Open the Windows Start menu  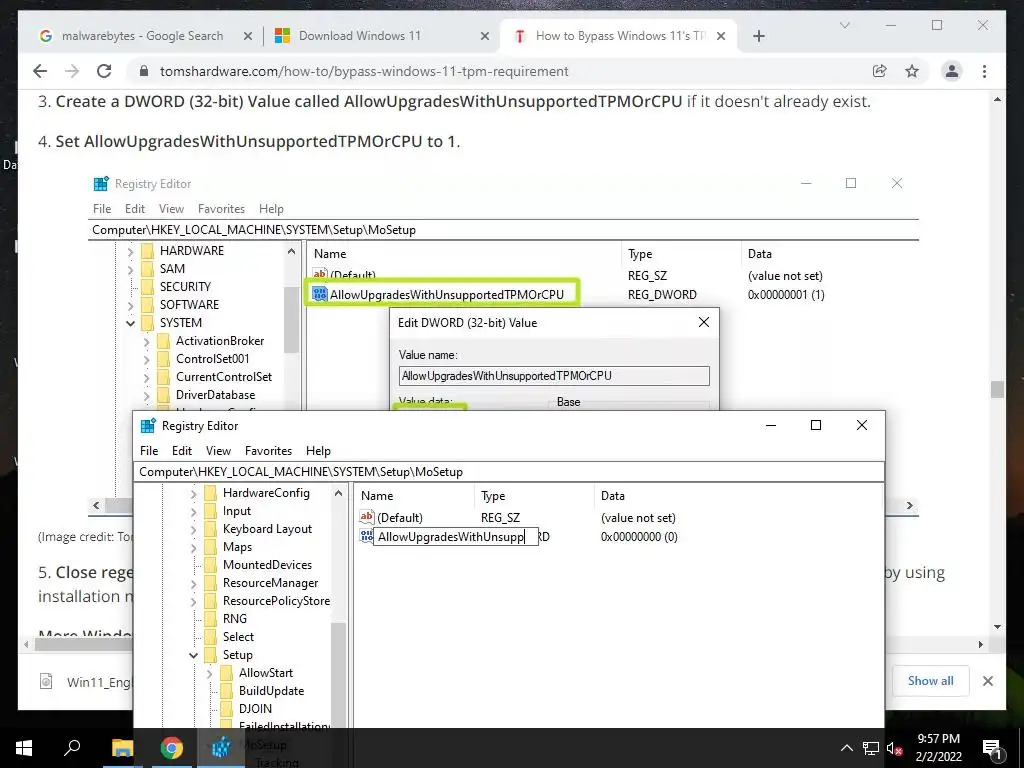pos(24,748)
